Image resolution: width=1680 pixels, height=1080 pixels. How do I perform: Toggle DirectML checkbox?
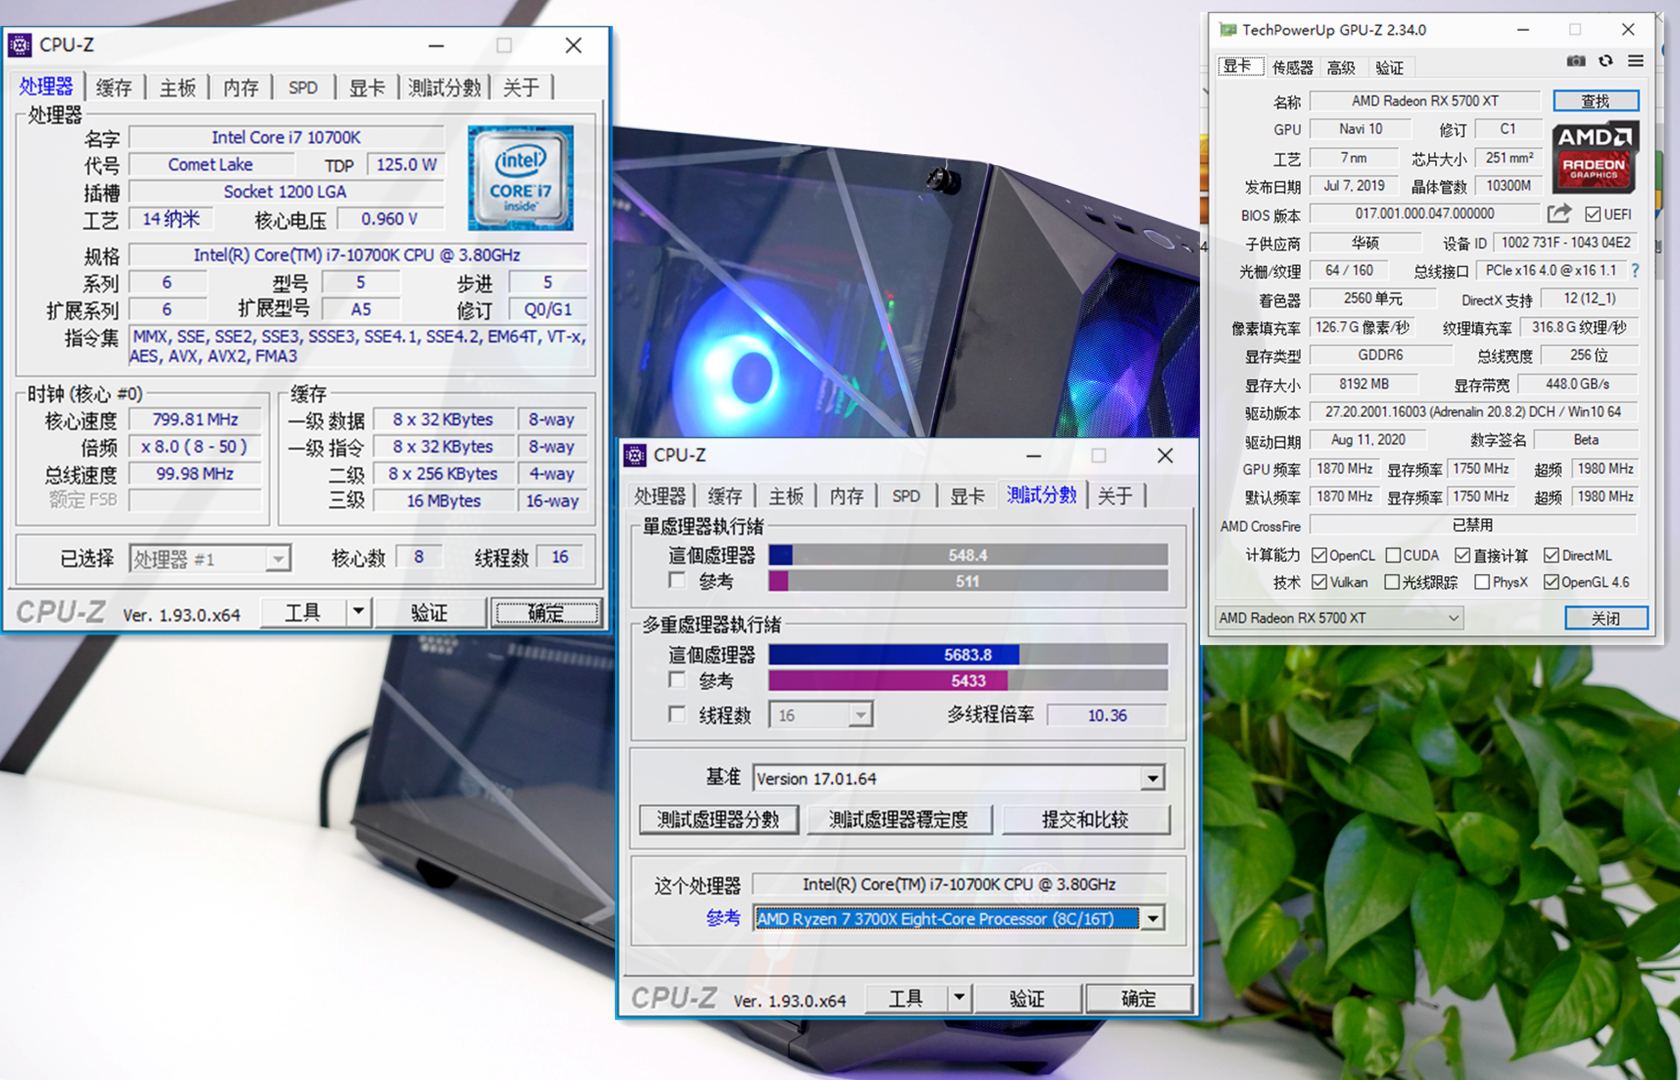(x=1551, y=555)
